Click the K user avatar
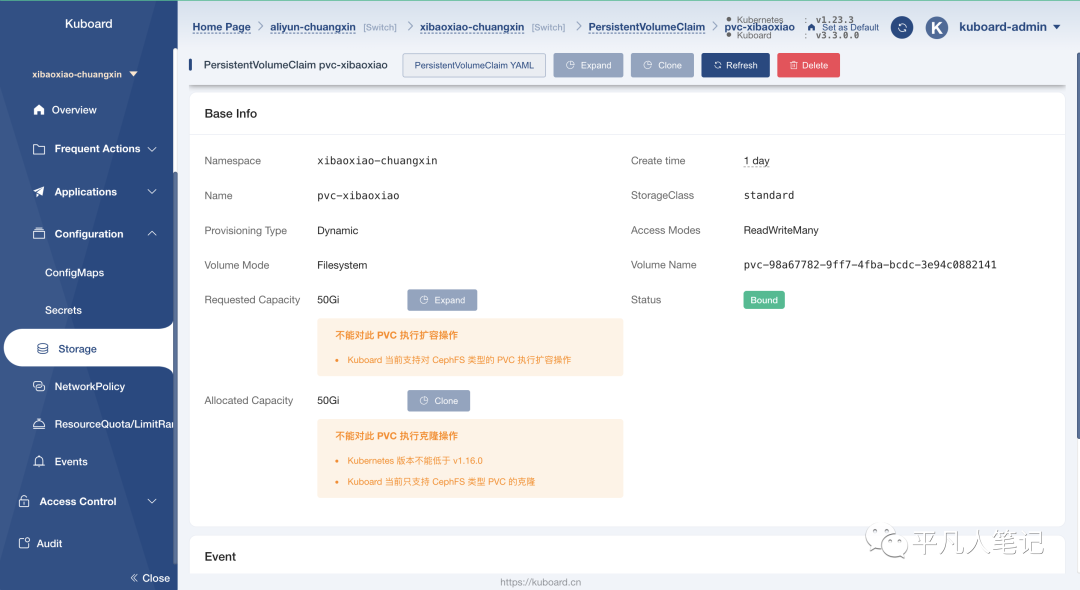 [936, 28]
